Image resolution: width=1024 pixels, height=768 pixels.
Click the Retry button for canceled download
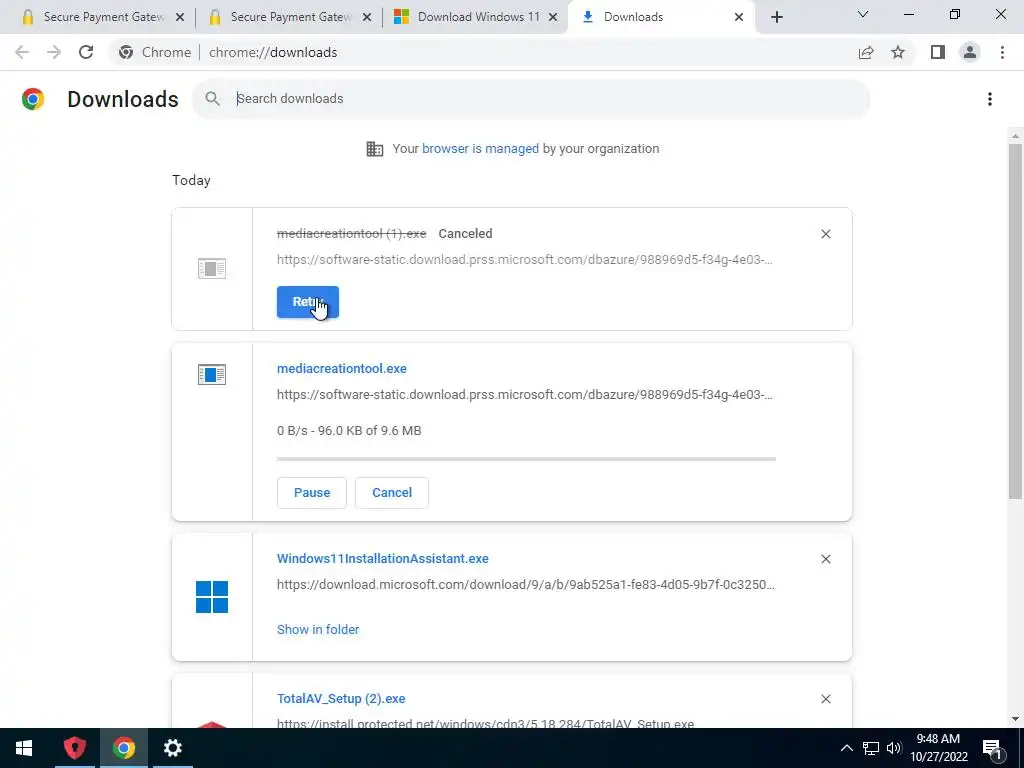(x=308, y=302)
